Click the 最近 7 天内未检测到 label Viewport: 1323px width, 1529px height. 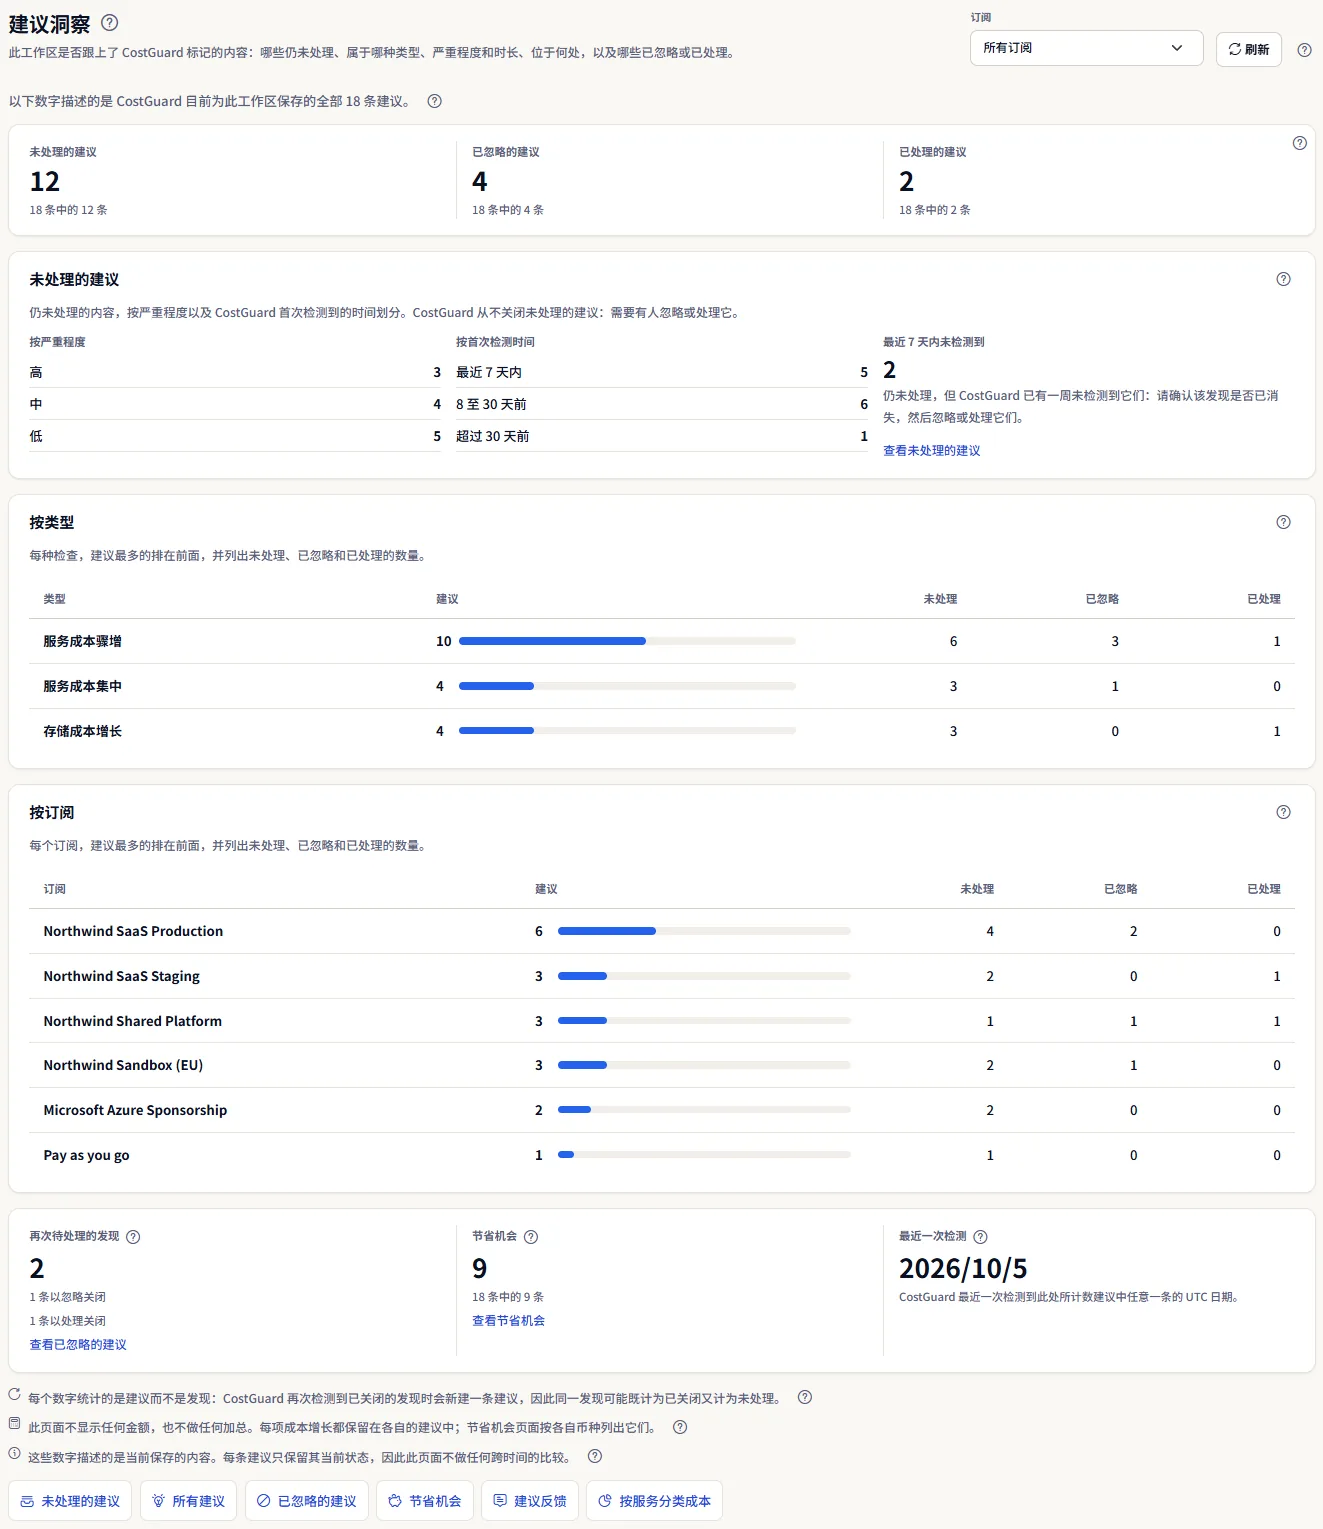pyautogui.click(x=934, y=342)
